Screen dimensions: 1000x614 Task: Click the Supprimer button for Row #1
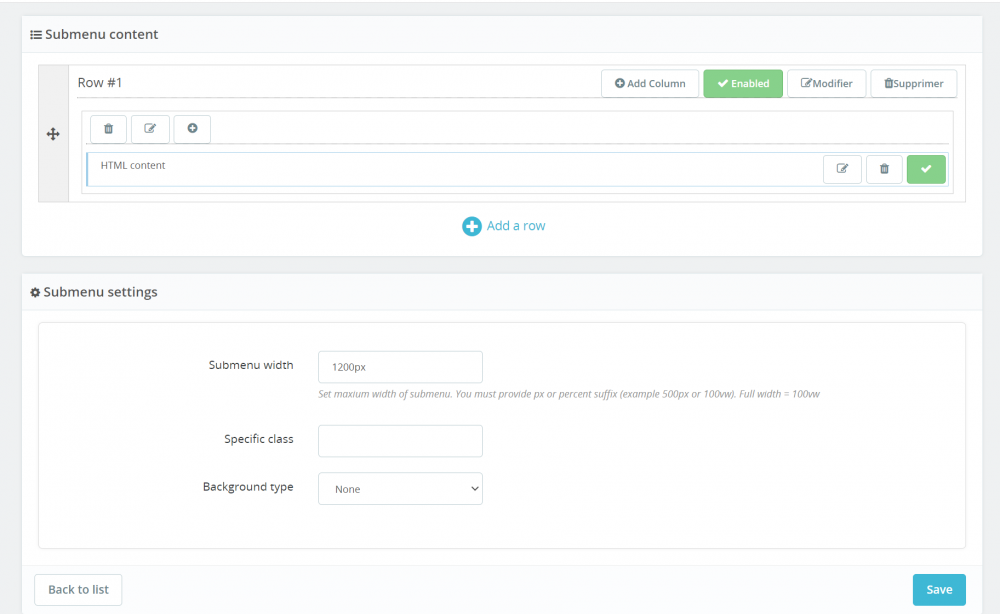pos(913,84)
